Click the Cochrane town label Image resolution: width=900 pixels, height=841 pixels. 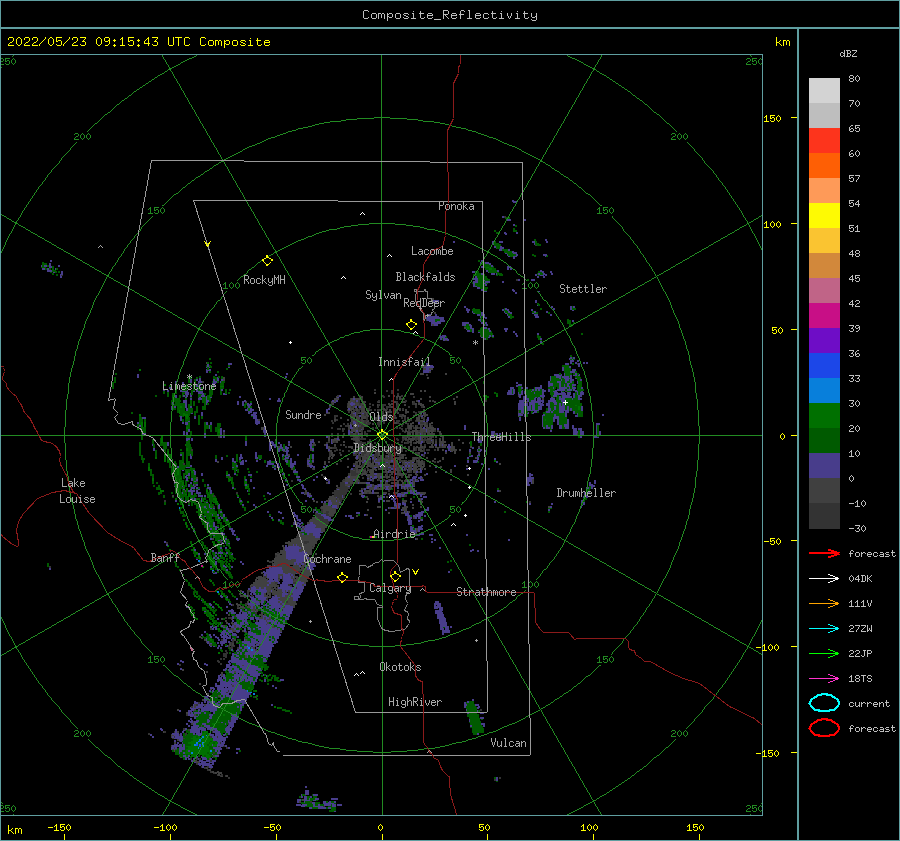coord(327,559)
